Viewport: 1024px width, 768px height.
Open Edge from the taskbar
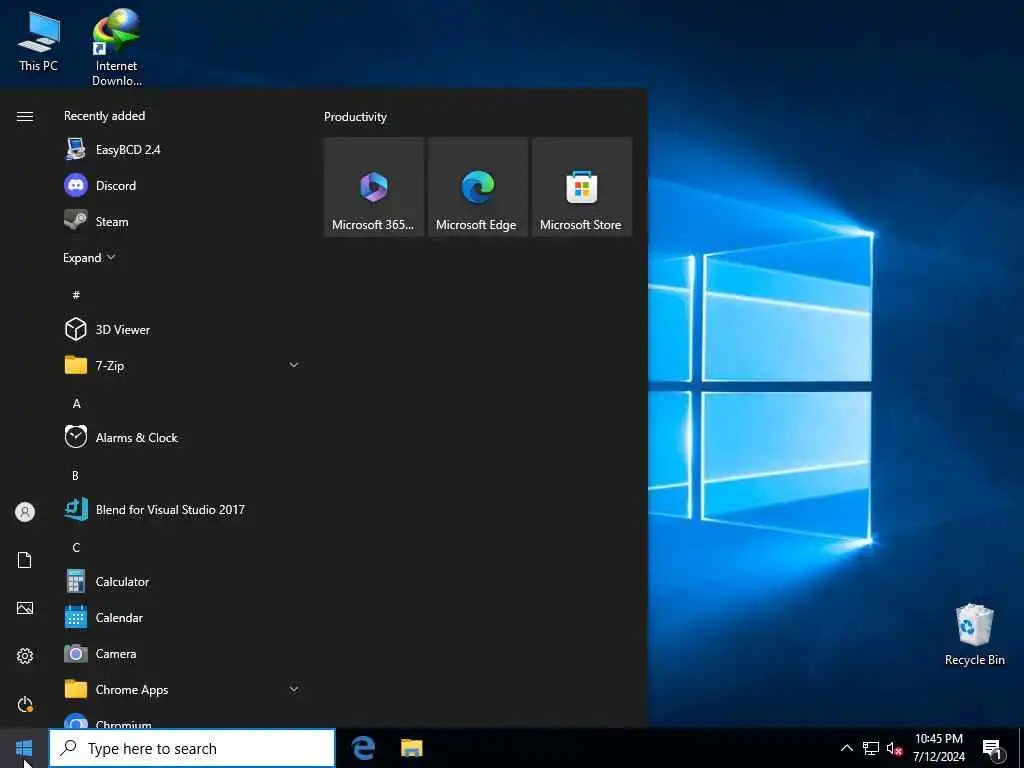tap(363, 748)
